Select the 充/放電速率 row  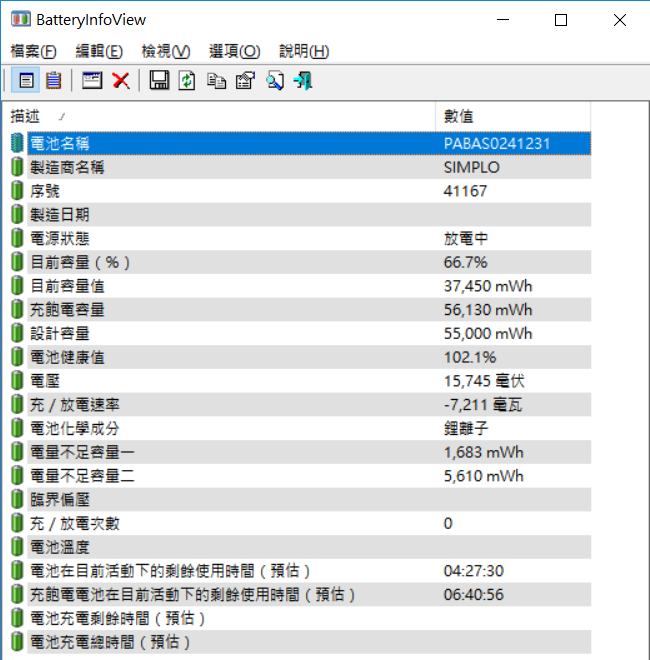(x=301, y=405)
